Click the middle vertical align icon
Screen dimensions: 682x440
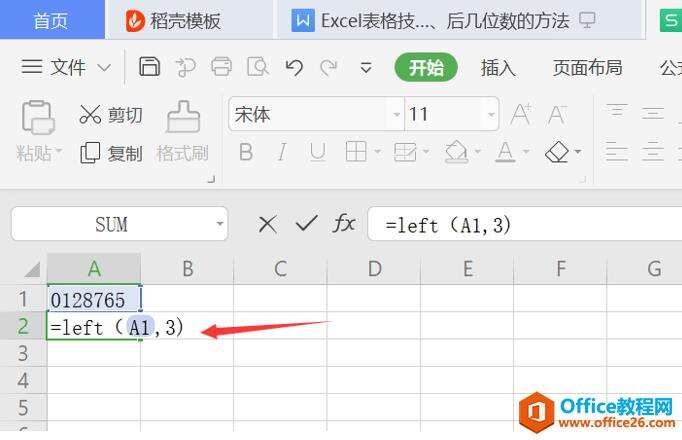click(x=653, y=113)
